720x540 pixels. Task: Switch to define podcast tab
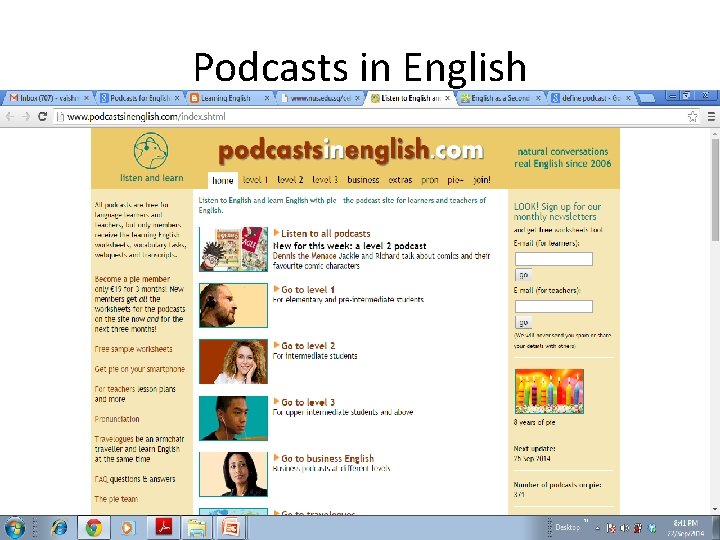pos(591,98)
